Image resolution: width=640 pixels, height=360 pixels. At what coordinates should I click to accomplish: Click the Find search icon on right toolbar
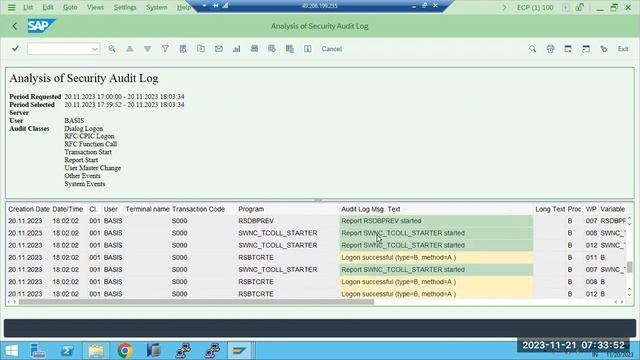point(533,49)
